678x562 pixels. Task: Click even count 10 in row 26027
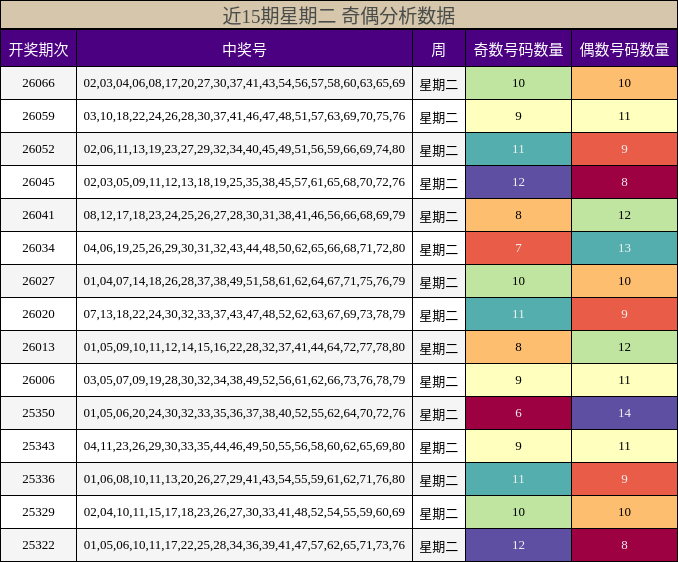pos(624,281)
